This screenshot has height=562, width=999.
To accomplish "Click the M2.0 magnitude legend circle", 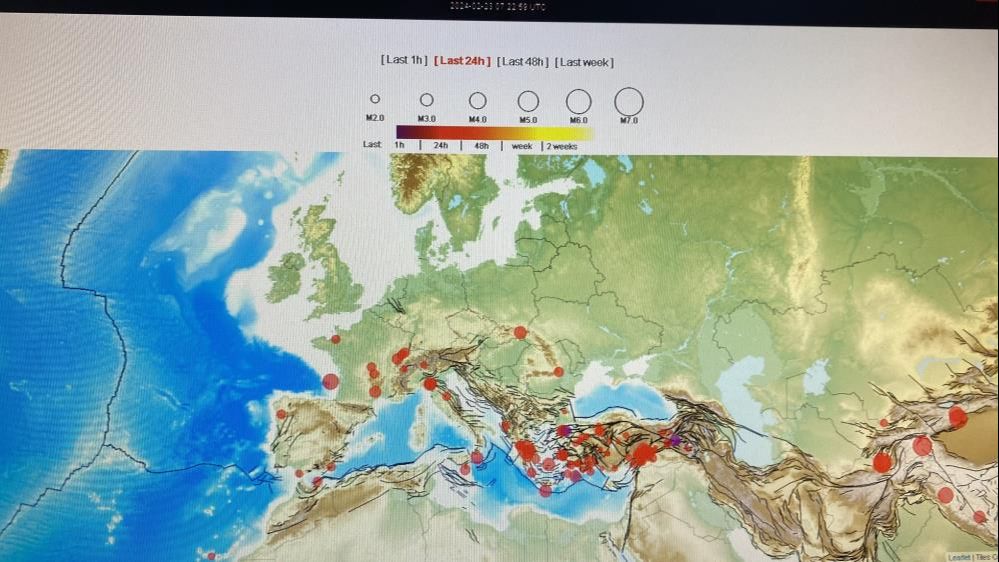I will pos(375,99).
